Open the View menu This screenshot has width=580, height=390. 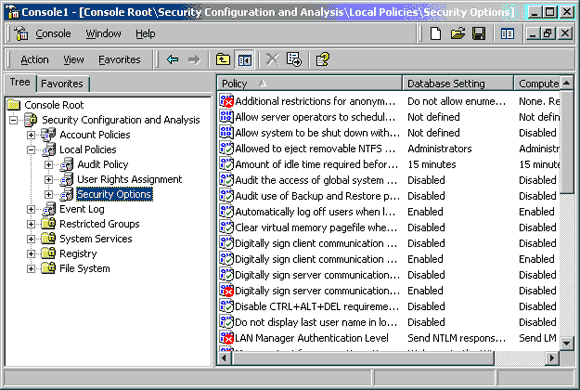click(74, 60)
